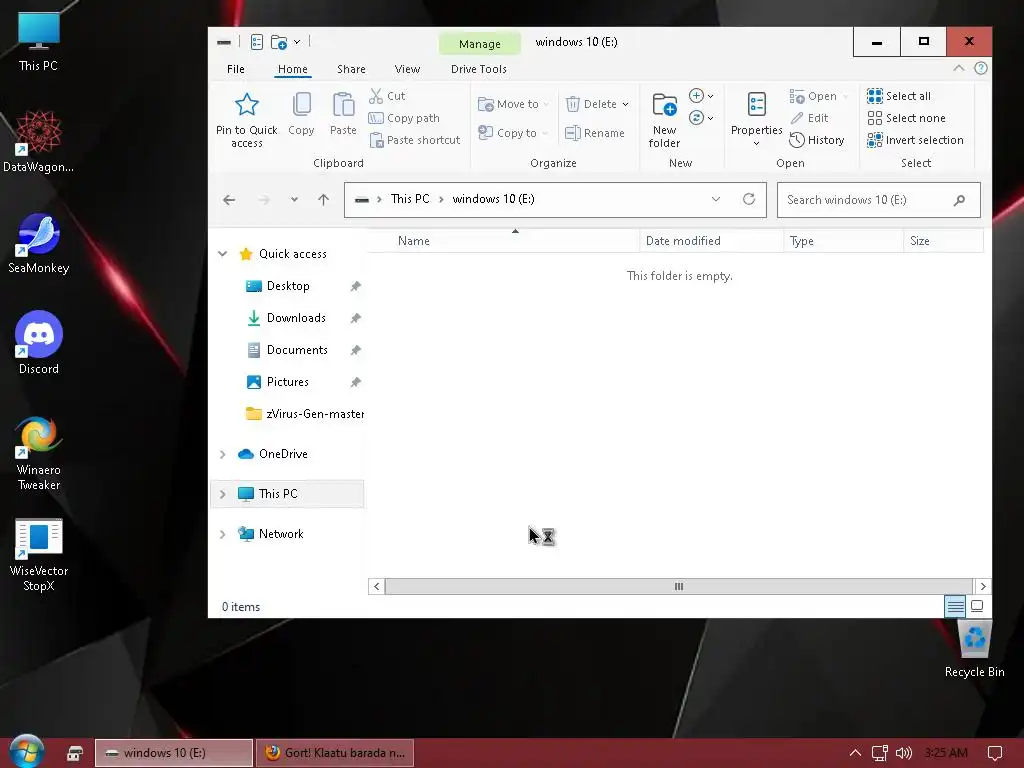Click the taskbar volume icon

[903, 753]
